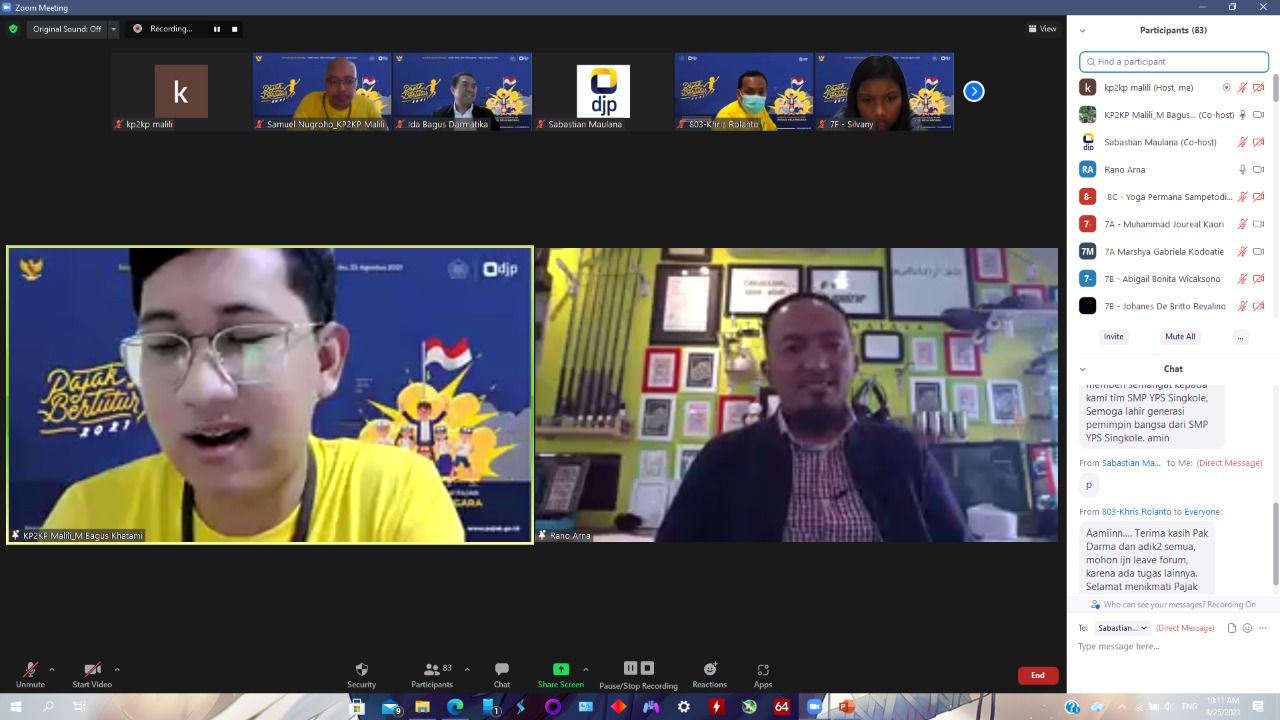Show next video thumbnails with arrow

973,92
